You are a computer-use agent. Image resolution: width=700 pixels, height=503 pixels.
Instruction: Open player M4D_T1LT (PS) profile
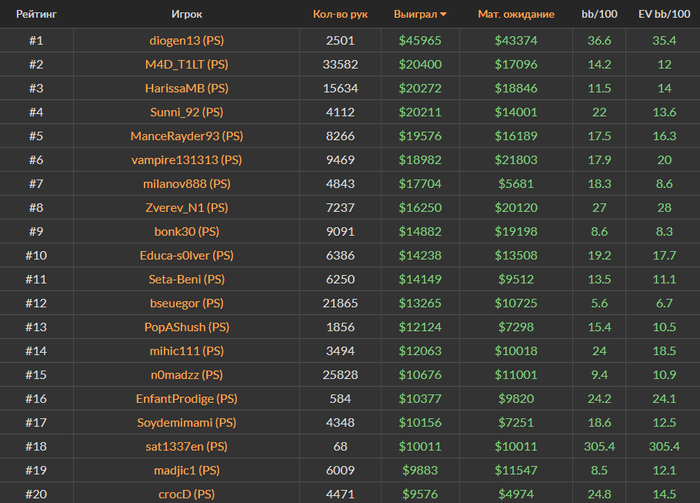pyautogui.click(x=187, y=64)
